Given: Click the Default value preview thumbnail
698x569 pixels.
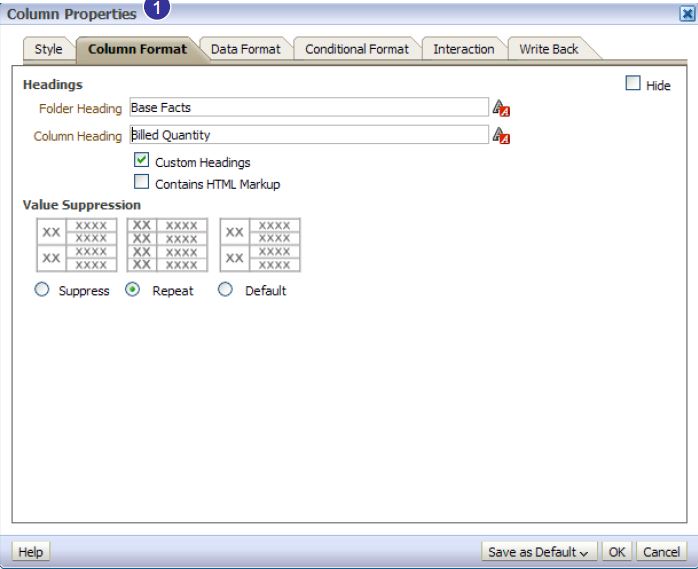Looking at the screenshot, I should pyautogui.click(x=260, y=245).
